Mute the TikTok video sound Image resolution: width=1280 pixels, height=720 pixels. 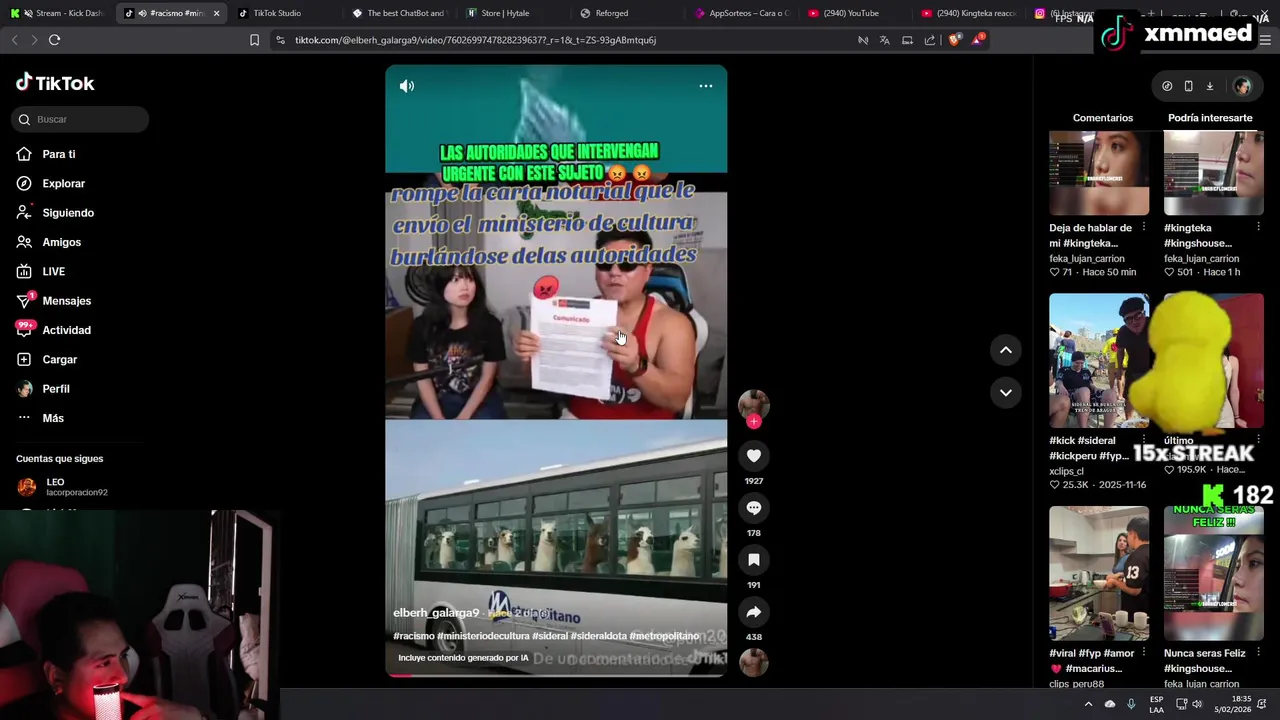pos(407,86)
